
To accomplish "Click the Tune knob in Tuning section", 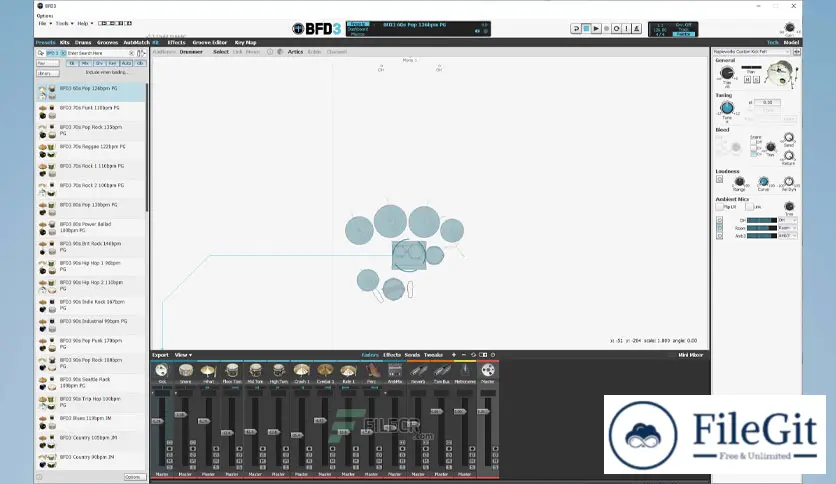I will [727, 108].
